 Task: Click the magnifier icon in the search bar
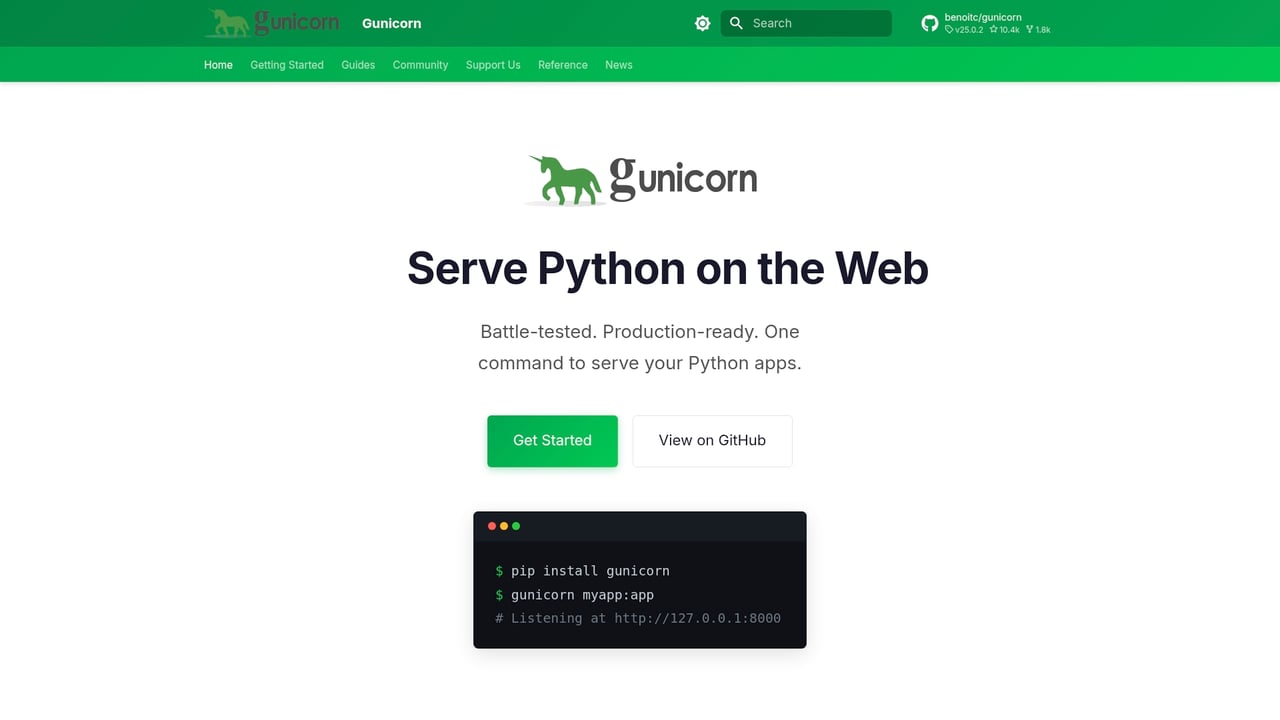[x=735, y=22]
